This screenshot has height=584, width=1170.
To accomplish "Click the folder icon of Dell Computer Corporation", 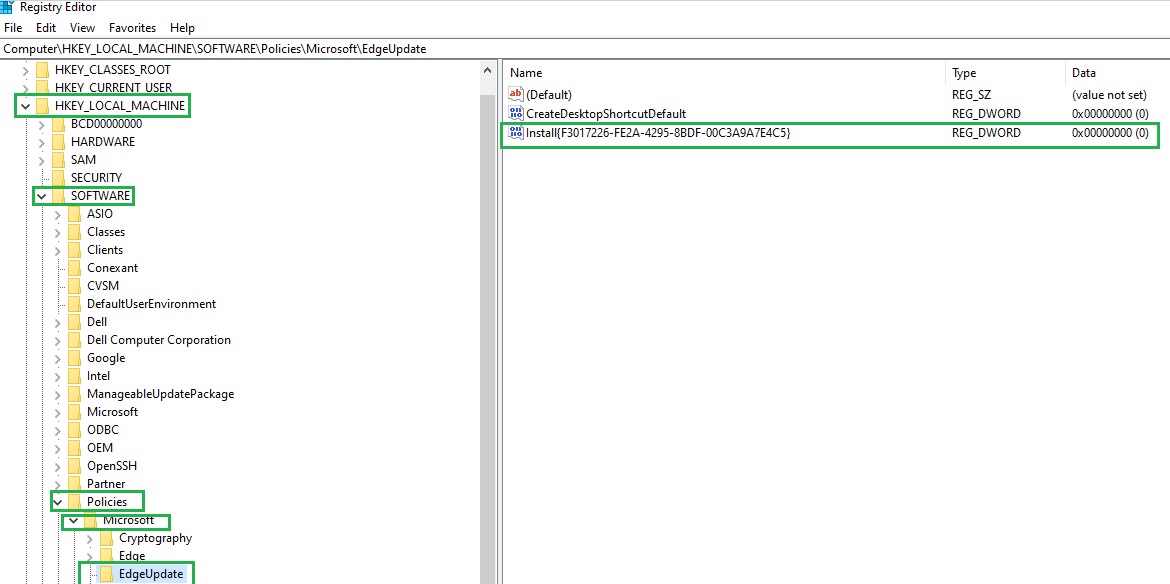I will 74,340.
